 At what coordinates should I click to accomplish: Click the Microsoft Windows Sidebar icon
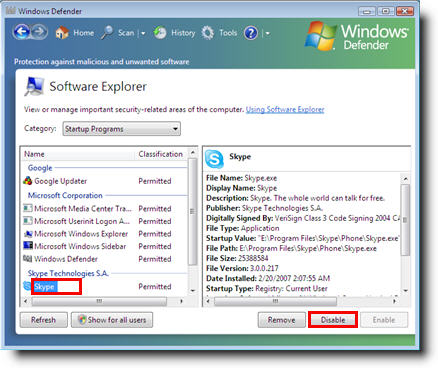[x=28, y=246]
